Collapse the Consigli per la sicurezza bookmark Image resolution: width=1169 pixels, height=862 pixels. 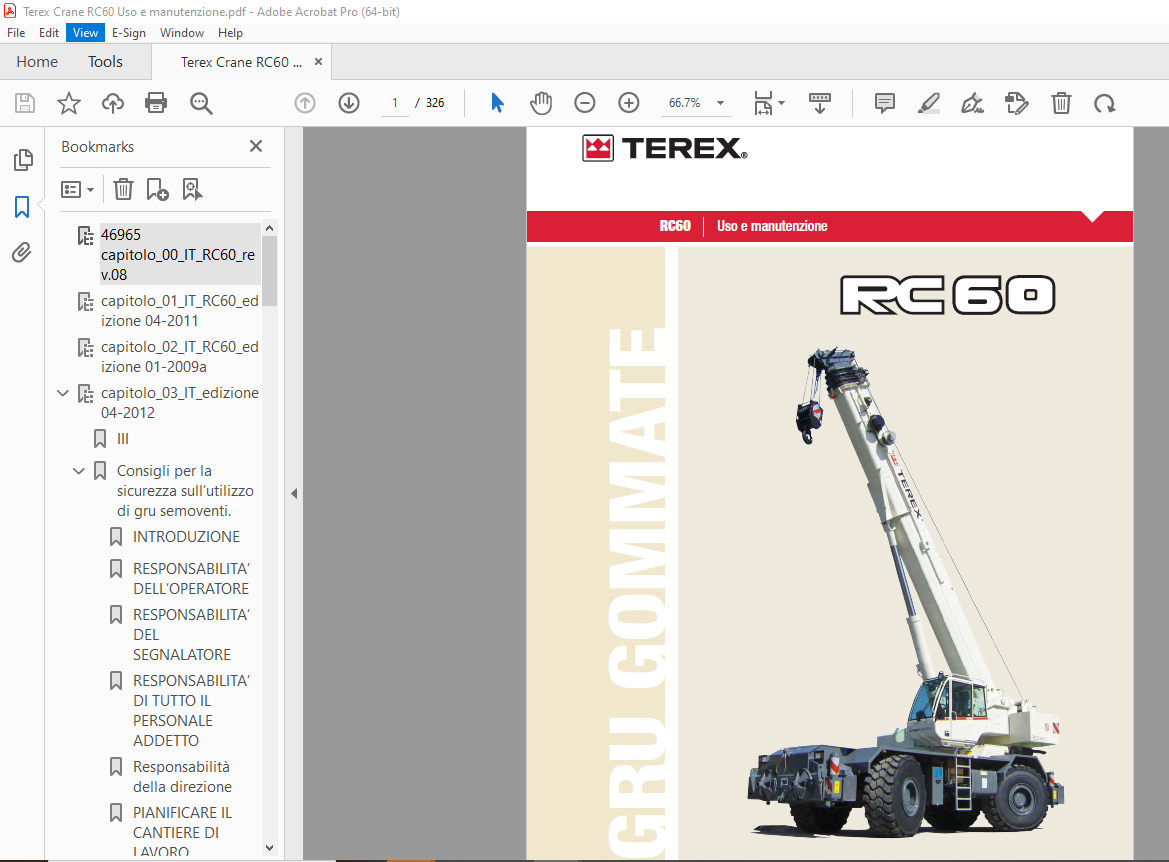[x=79, y=471]
